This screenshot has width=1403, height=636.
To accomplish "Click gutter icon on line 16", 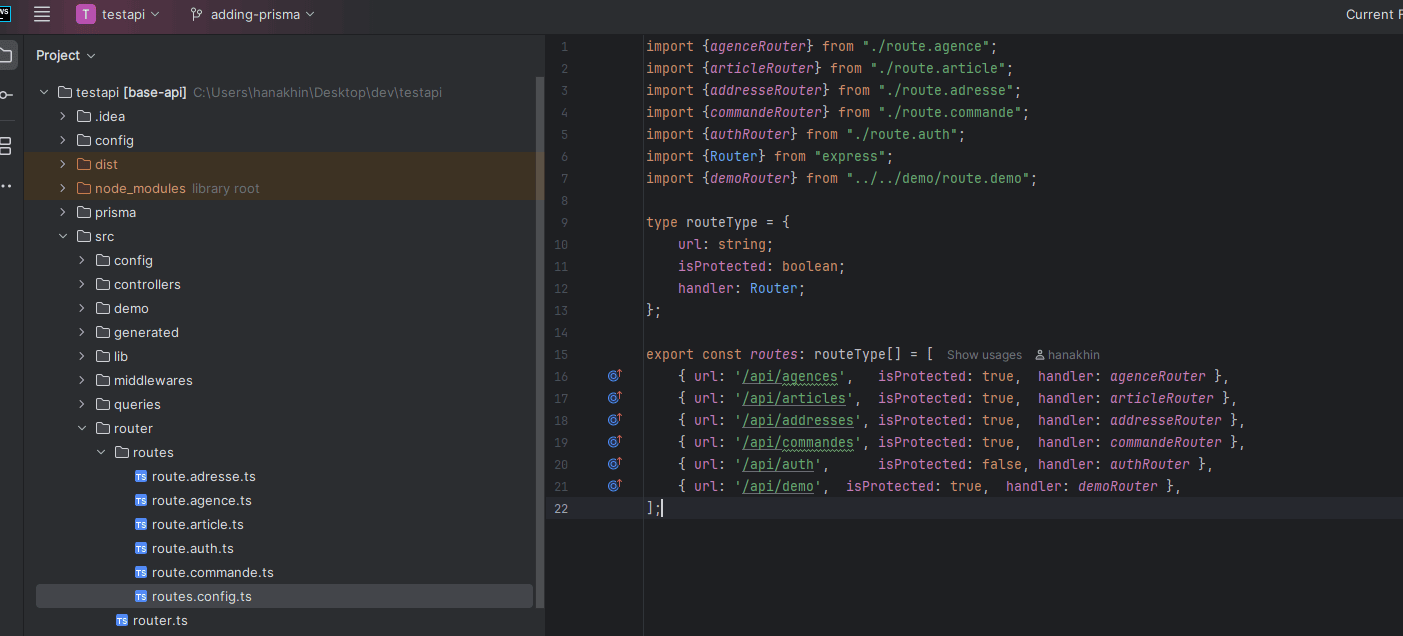I will (x=614, y=376).
